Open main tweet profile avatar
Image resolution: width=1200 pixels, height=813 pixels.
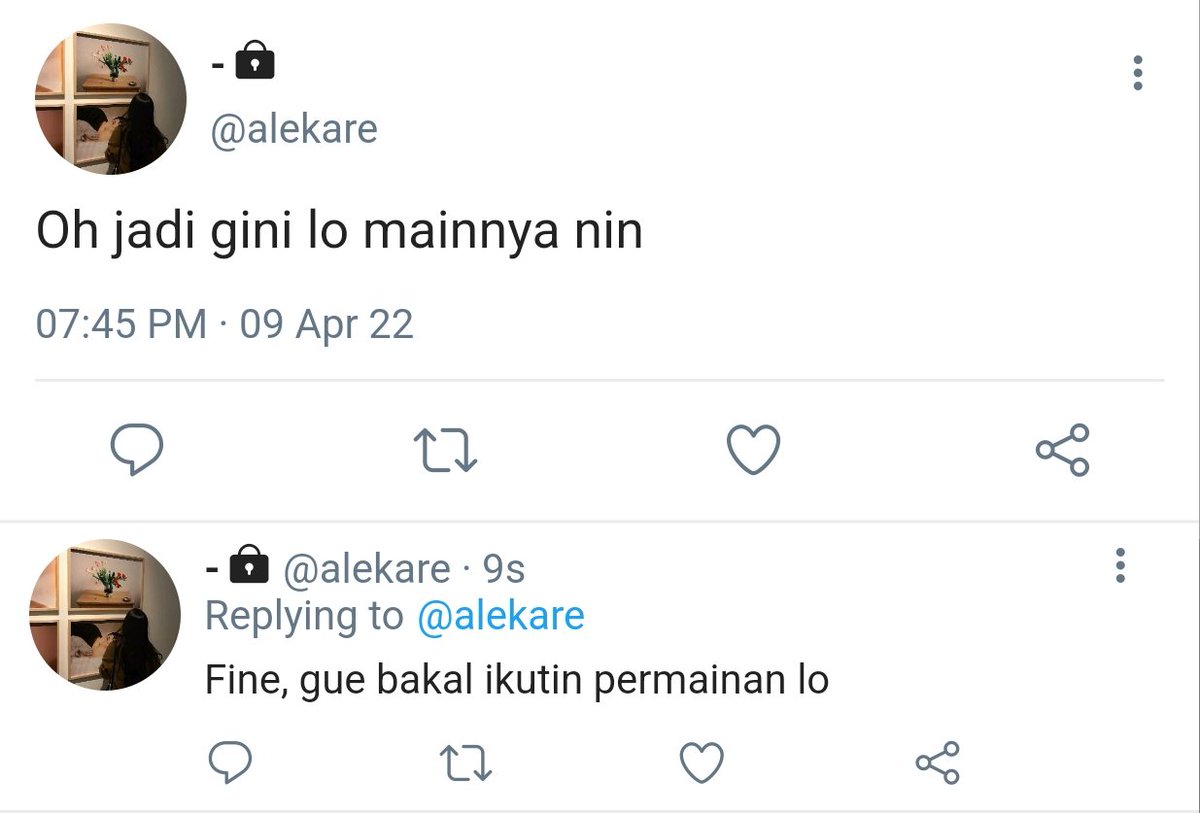pyautogui.click(x=111, y=100)
